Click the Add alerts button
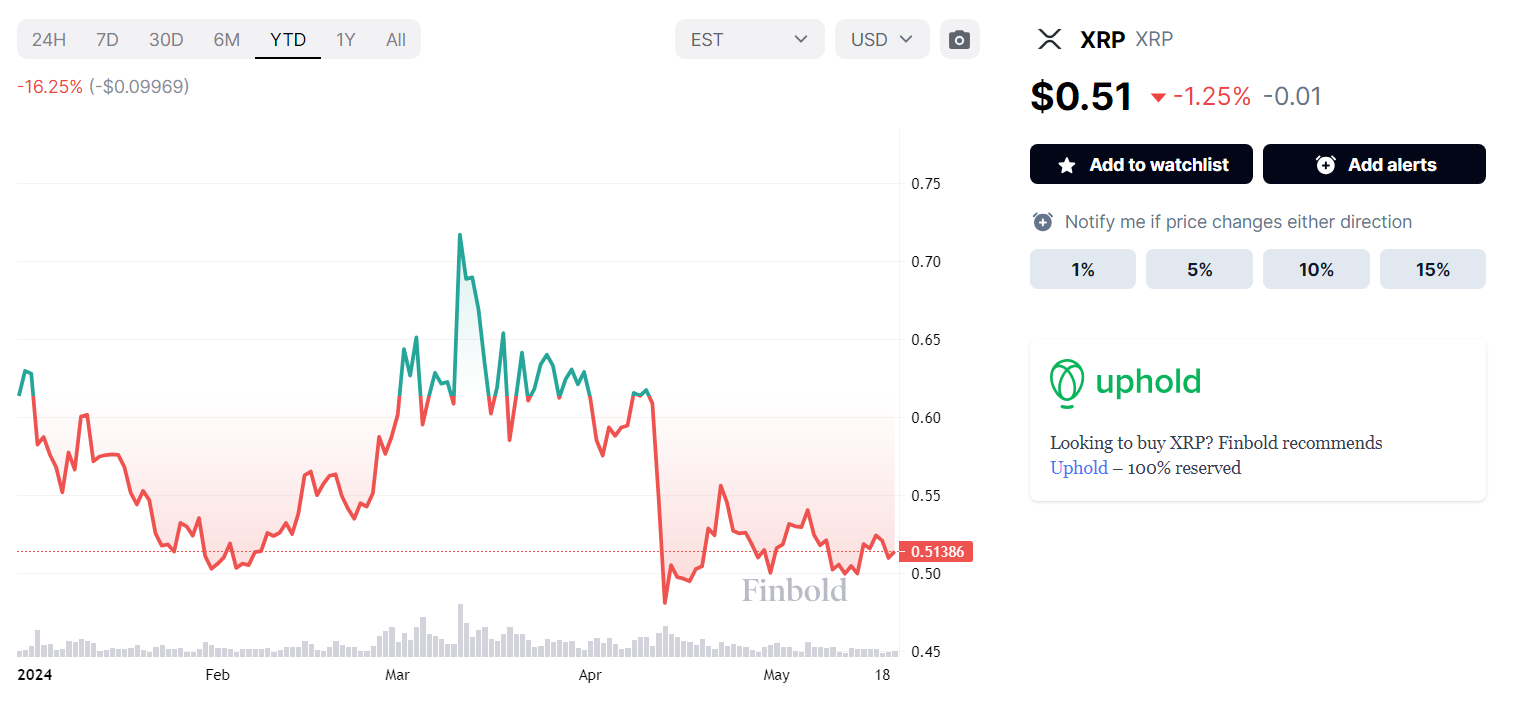Viewport: 1518px width, 710px height. tap(1373, 165)
